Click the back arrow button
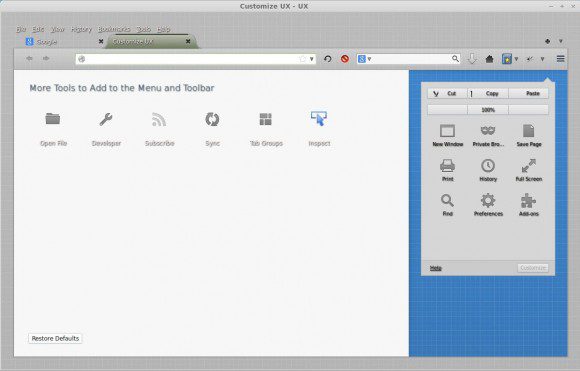The width and height of the screenshot is (580, 371). pyautogui.click(x=29, y=58)
